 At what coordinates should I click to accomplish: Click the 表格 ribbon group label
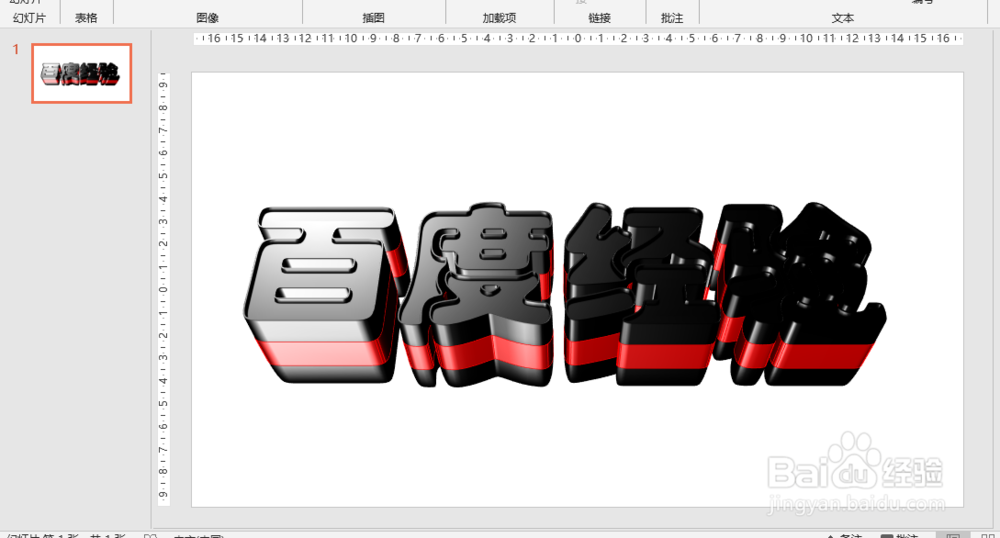point(86,18)
